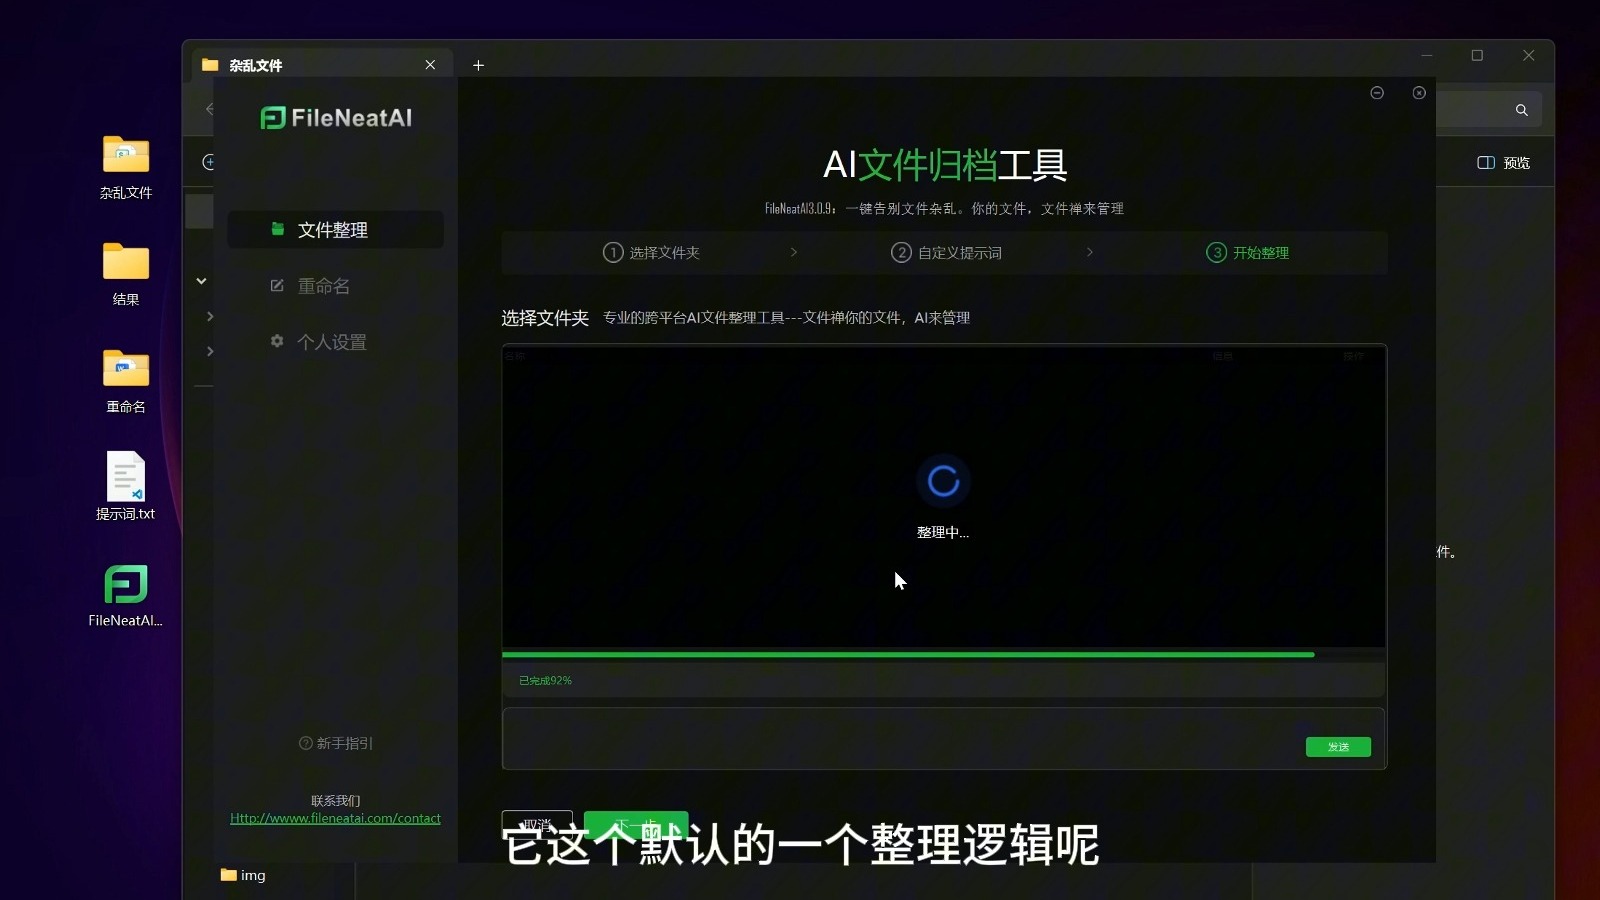Minimize the FileNeatAI app with its circle-minus icon

pyautogui.click(x=1377, y=93)
